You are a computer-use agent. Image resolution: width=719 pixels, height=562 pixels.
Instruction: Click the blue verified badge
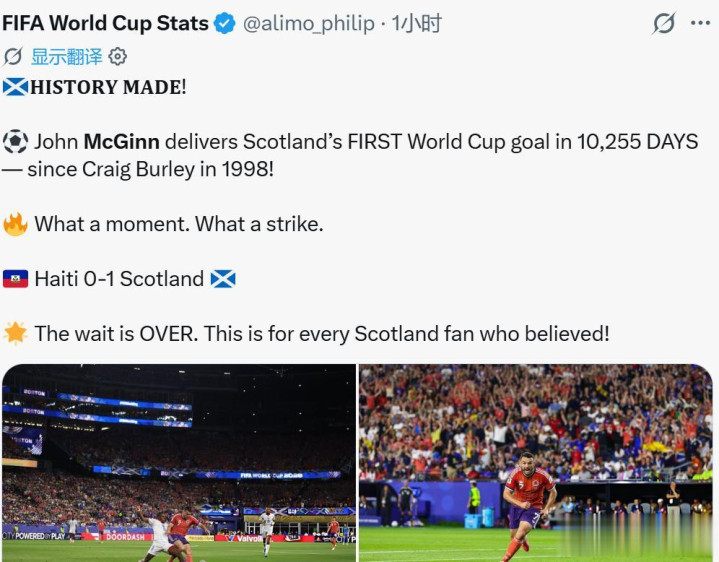(x=224, y=23)
